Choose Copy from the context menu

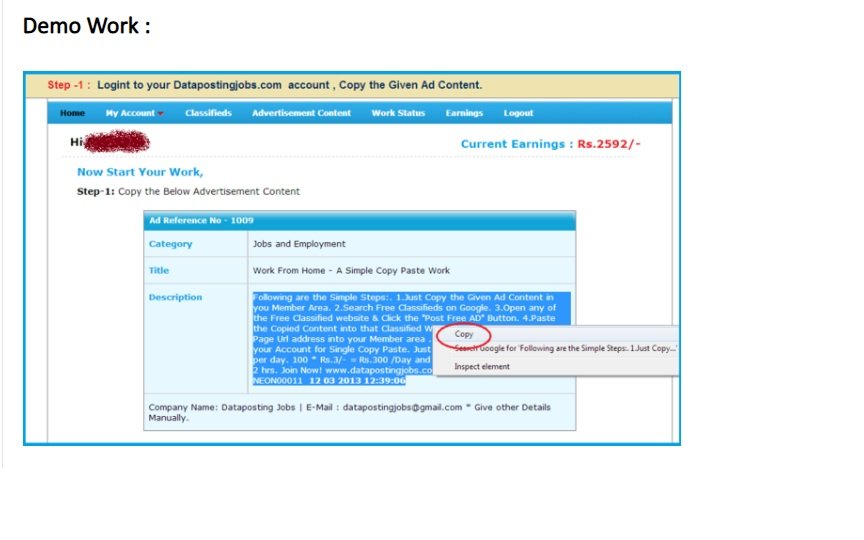click(464, 334)
